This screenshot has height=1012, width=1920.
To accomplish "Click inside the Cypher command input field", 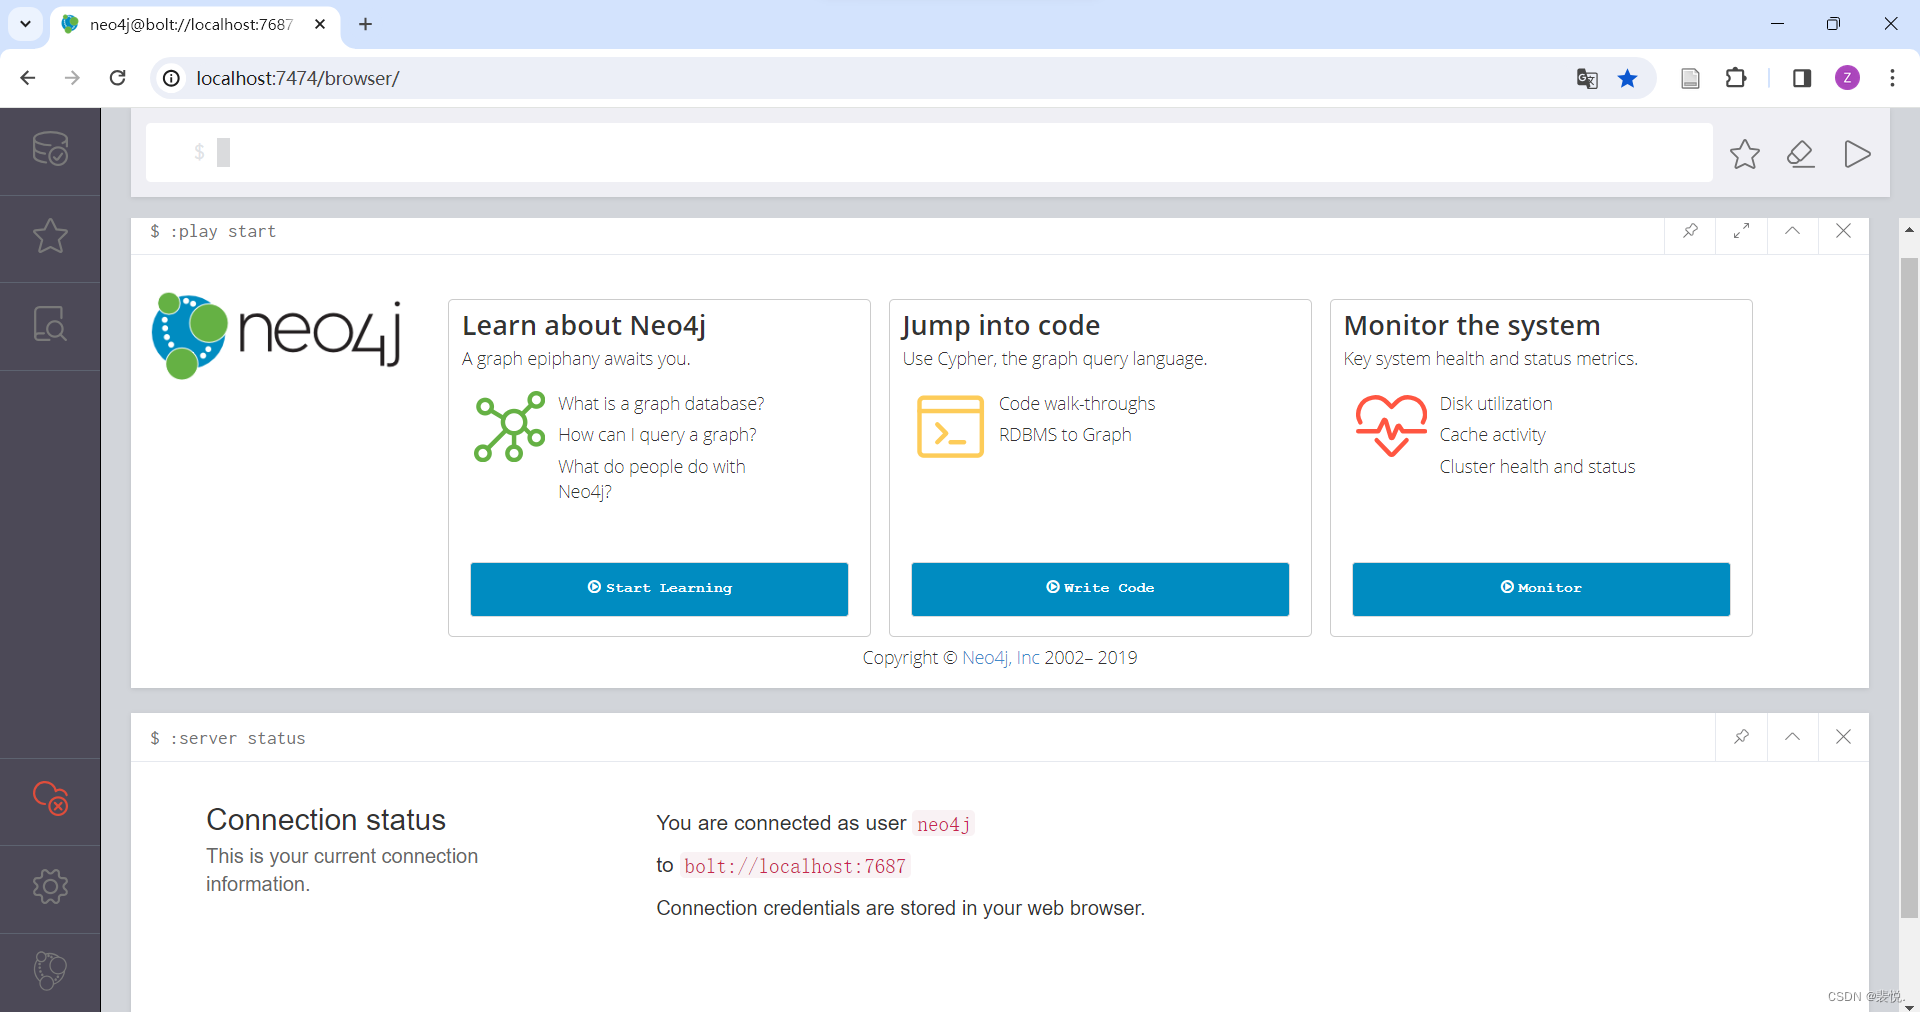I will tap(700, 152).
